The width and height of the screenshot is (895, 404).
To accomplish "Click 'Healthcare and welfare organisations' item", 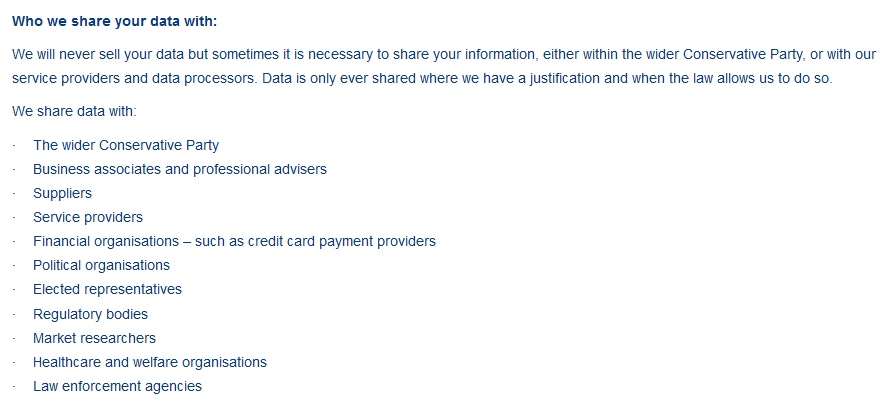I will 150,362.
